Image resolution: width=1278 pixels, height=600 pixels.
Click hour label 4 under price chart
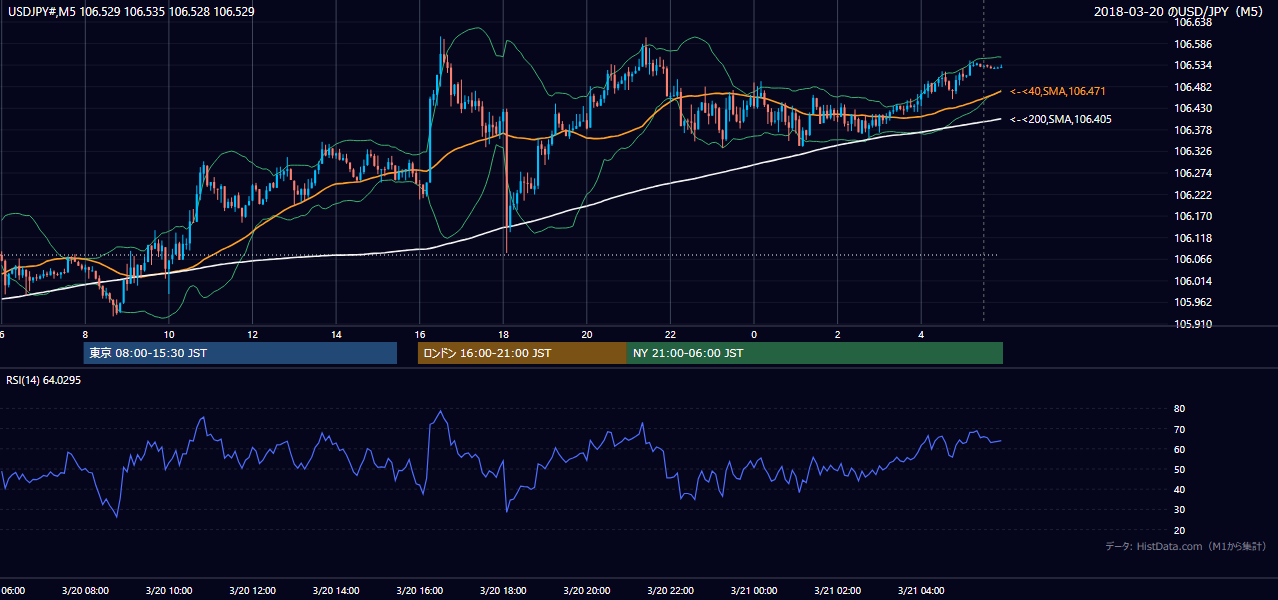[x=922, y=334]
